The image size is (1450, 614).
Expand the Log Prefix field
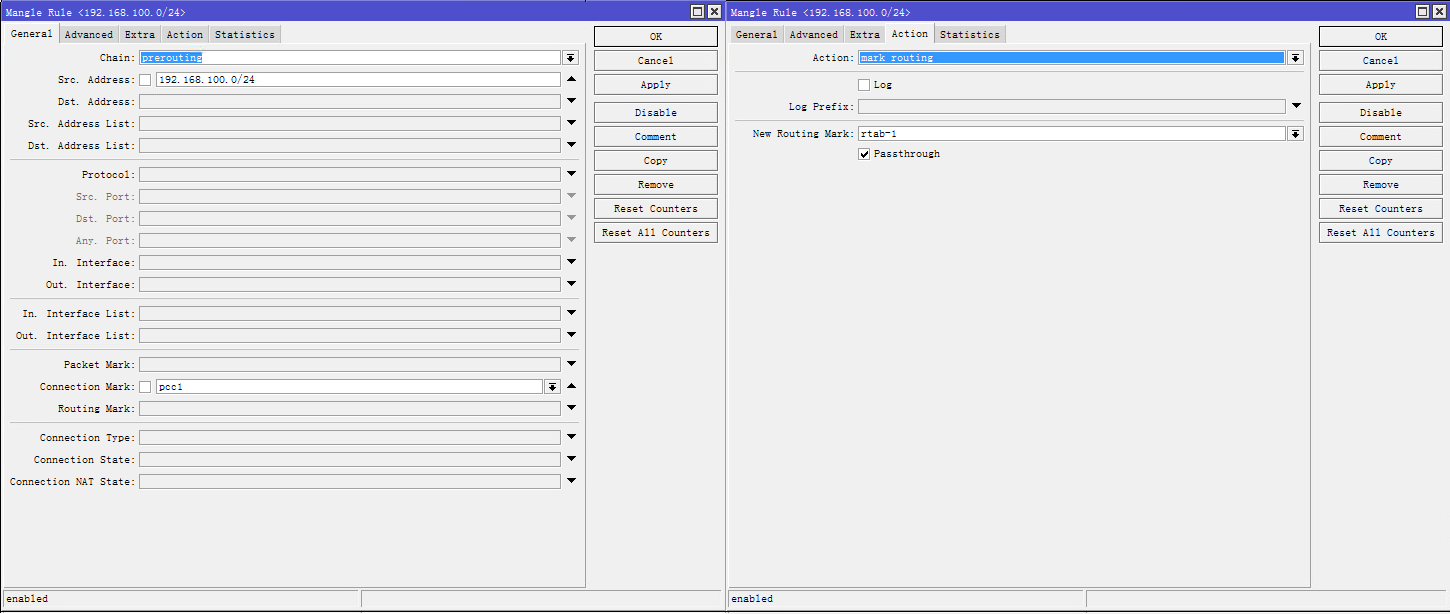[1296, 106]
